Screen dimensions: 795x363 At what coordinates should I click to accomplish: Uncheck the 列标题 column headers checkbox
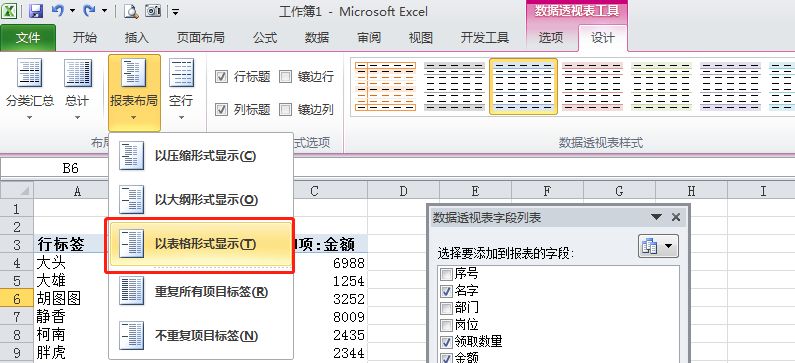click(222, 109)
